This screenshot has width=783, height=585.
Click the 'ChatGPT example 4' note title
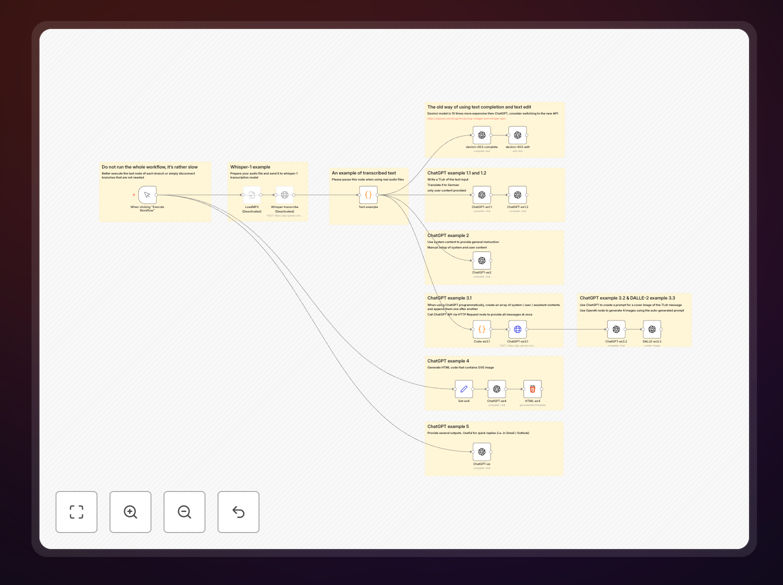tap(448, 361)
